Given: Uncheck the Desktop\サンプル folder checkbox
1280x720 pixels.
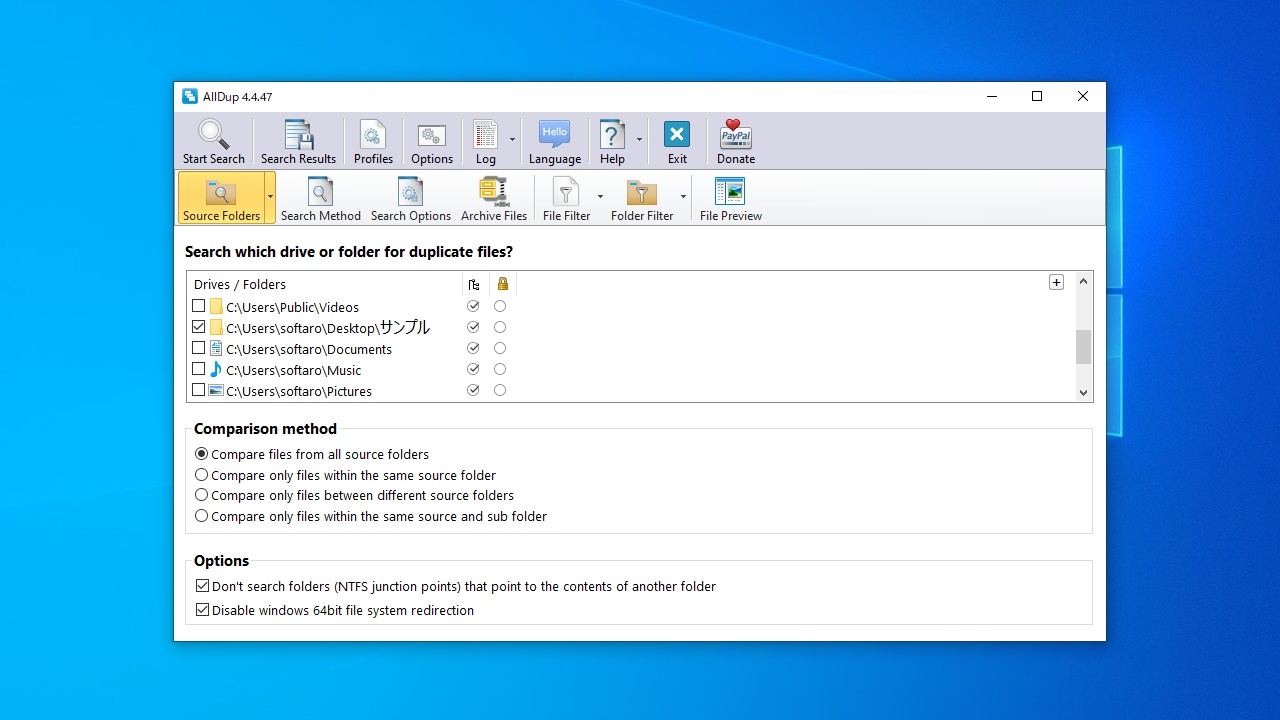Looking at the screenshot, I should [198, 327].
